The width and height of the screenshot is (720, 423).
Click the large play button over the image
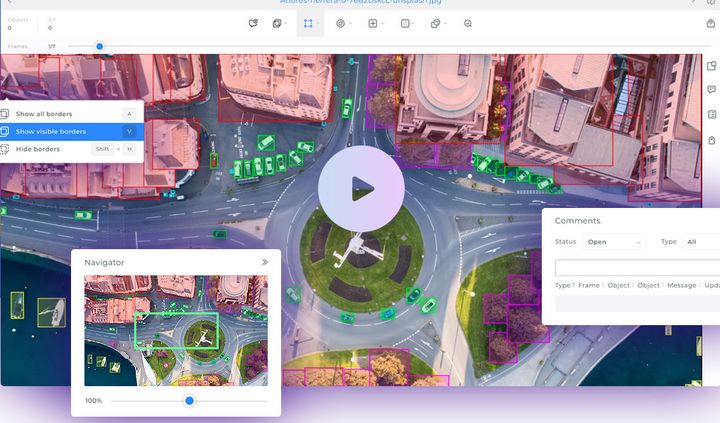tap(361, 189)
